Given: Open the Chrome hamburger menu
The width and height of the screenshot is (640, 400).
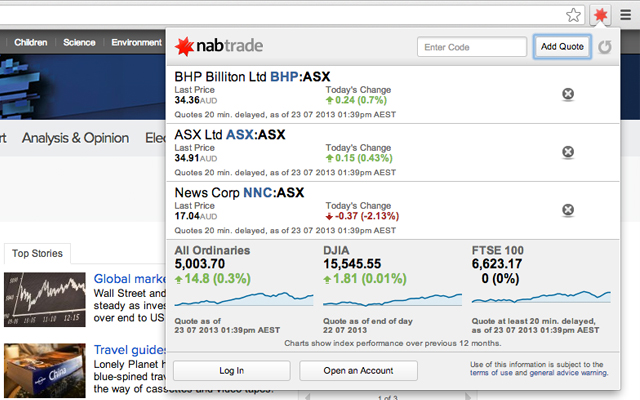Looking at the screenshot, I should (x=625, y=15).
